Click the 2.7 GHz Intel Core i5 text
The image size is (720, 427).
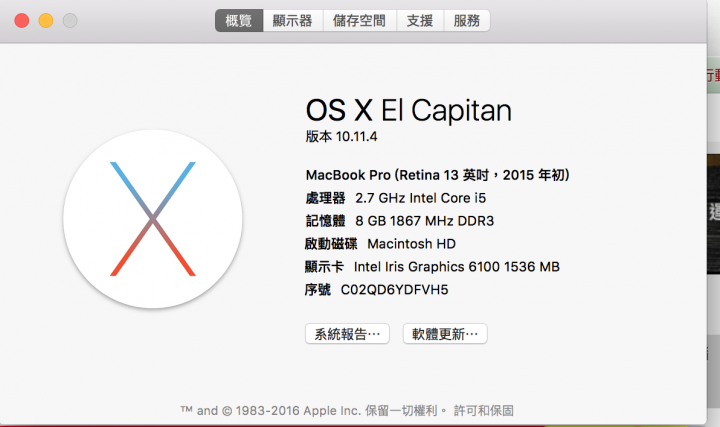pos(421,198)
